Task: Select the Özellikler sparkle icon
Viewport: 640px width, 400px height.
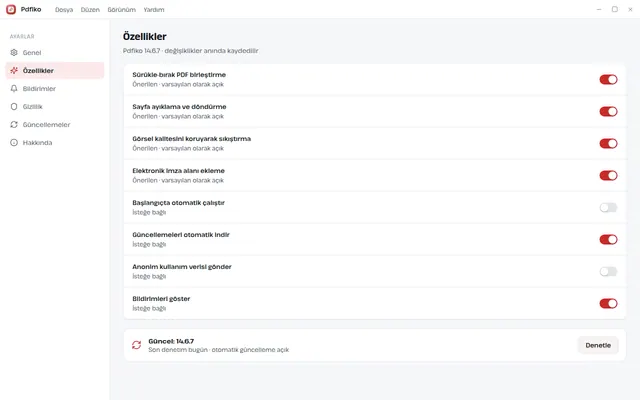Action: [x=14, y=71]
